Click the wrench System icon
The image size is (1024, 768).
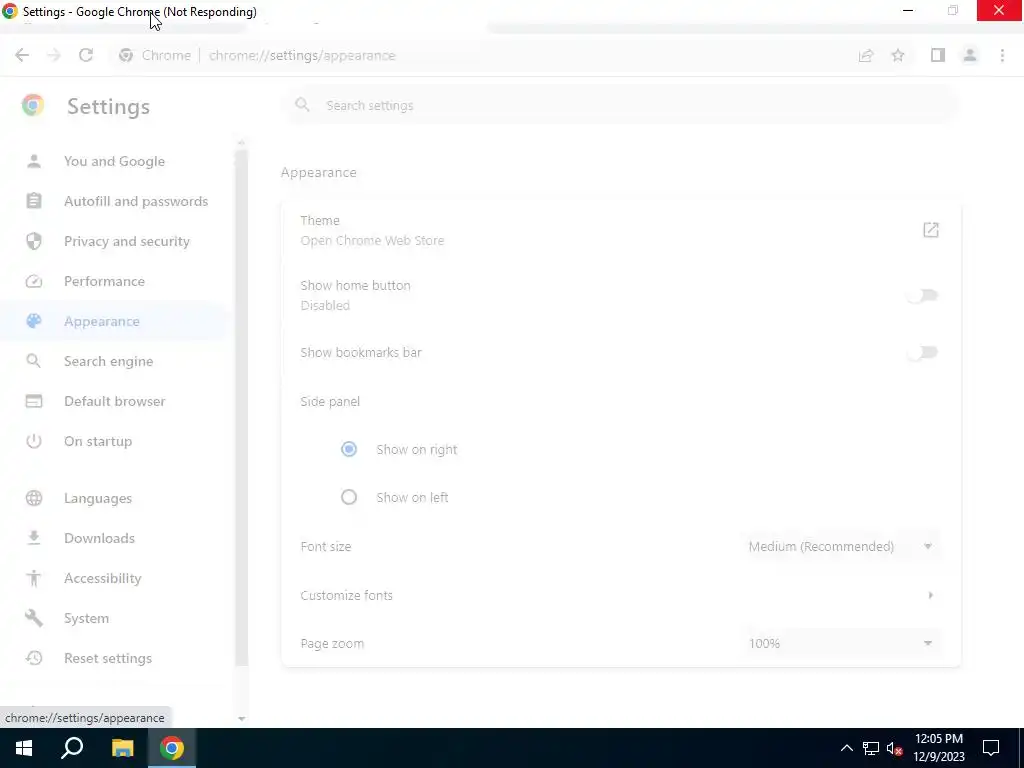point(34,618)
